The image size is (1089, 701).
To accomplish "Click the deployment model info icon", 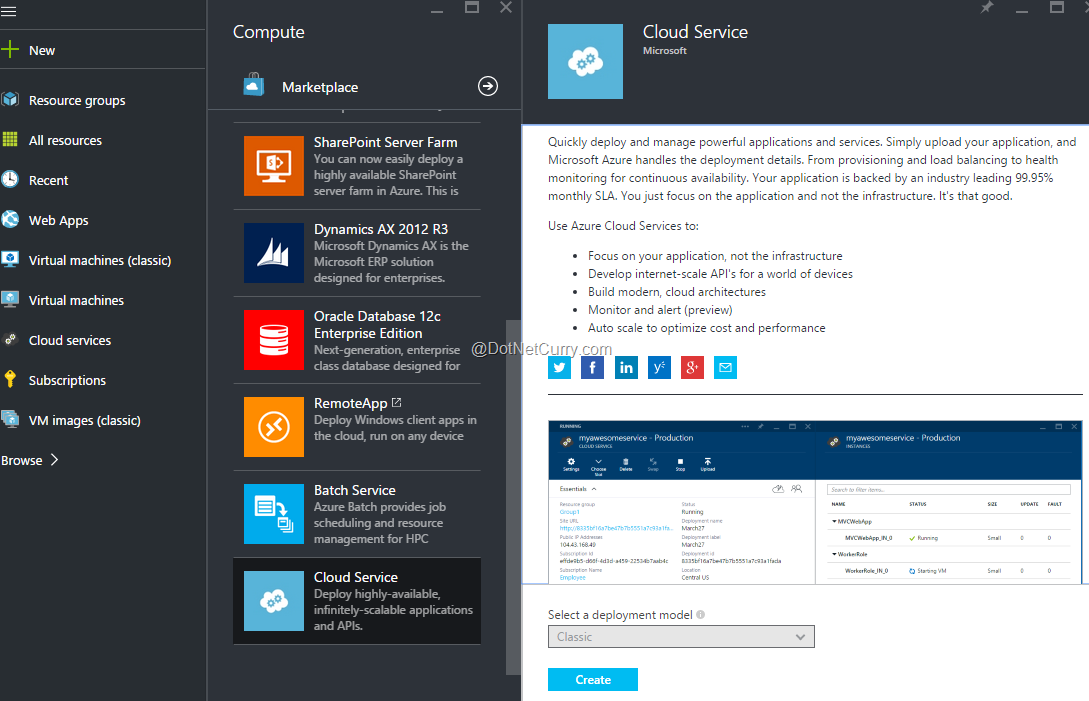I will (x=701, y=614).
